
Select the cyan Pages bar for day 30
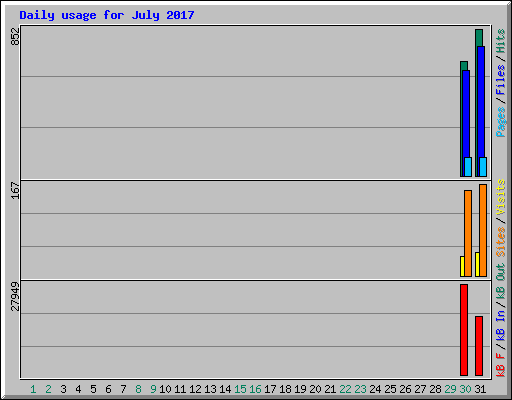tap(468, 167)
